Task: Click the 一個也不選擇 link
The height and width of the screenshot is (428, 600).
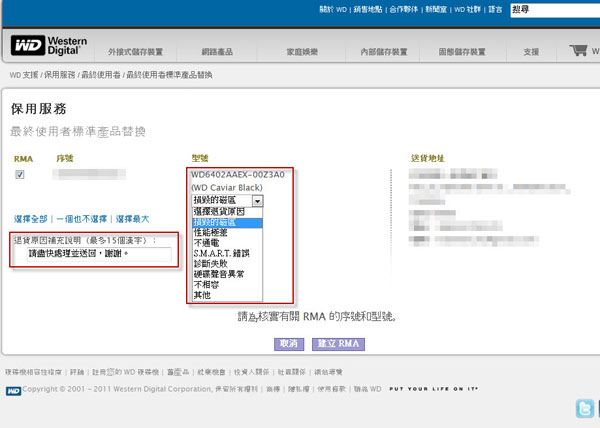Action: 82,219
